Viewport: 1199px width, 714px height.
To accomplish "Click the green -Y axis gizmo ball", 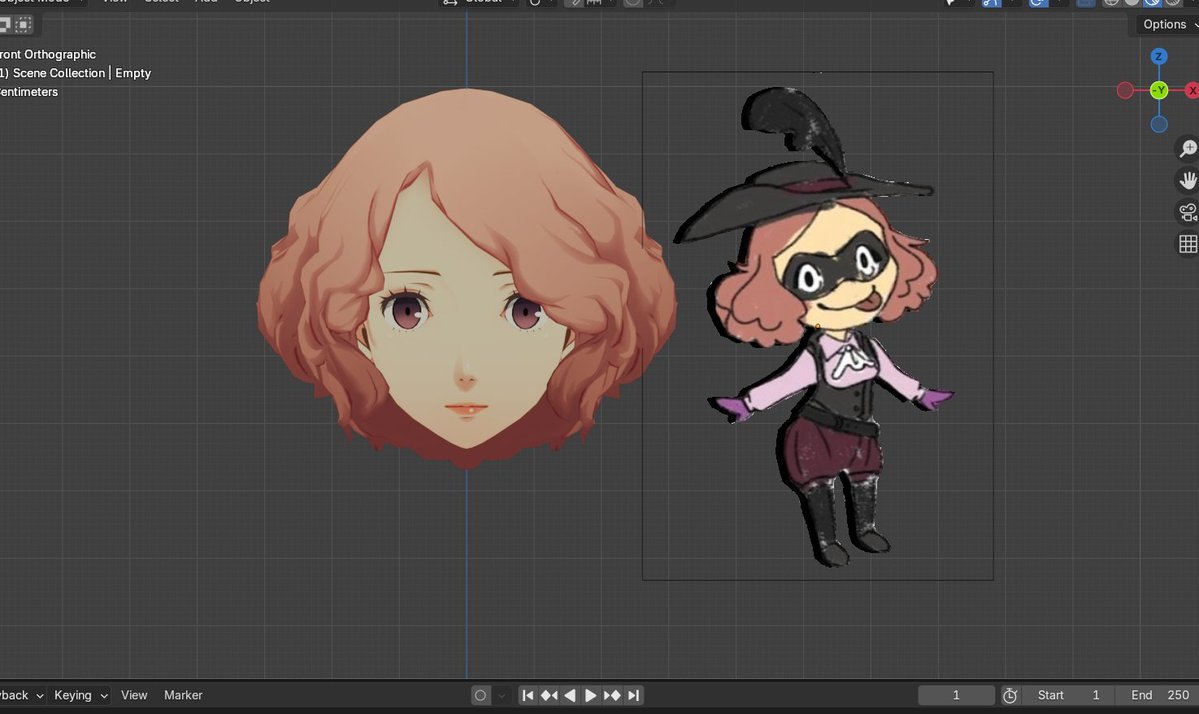I will coord(1159,90).
